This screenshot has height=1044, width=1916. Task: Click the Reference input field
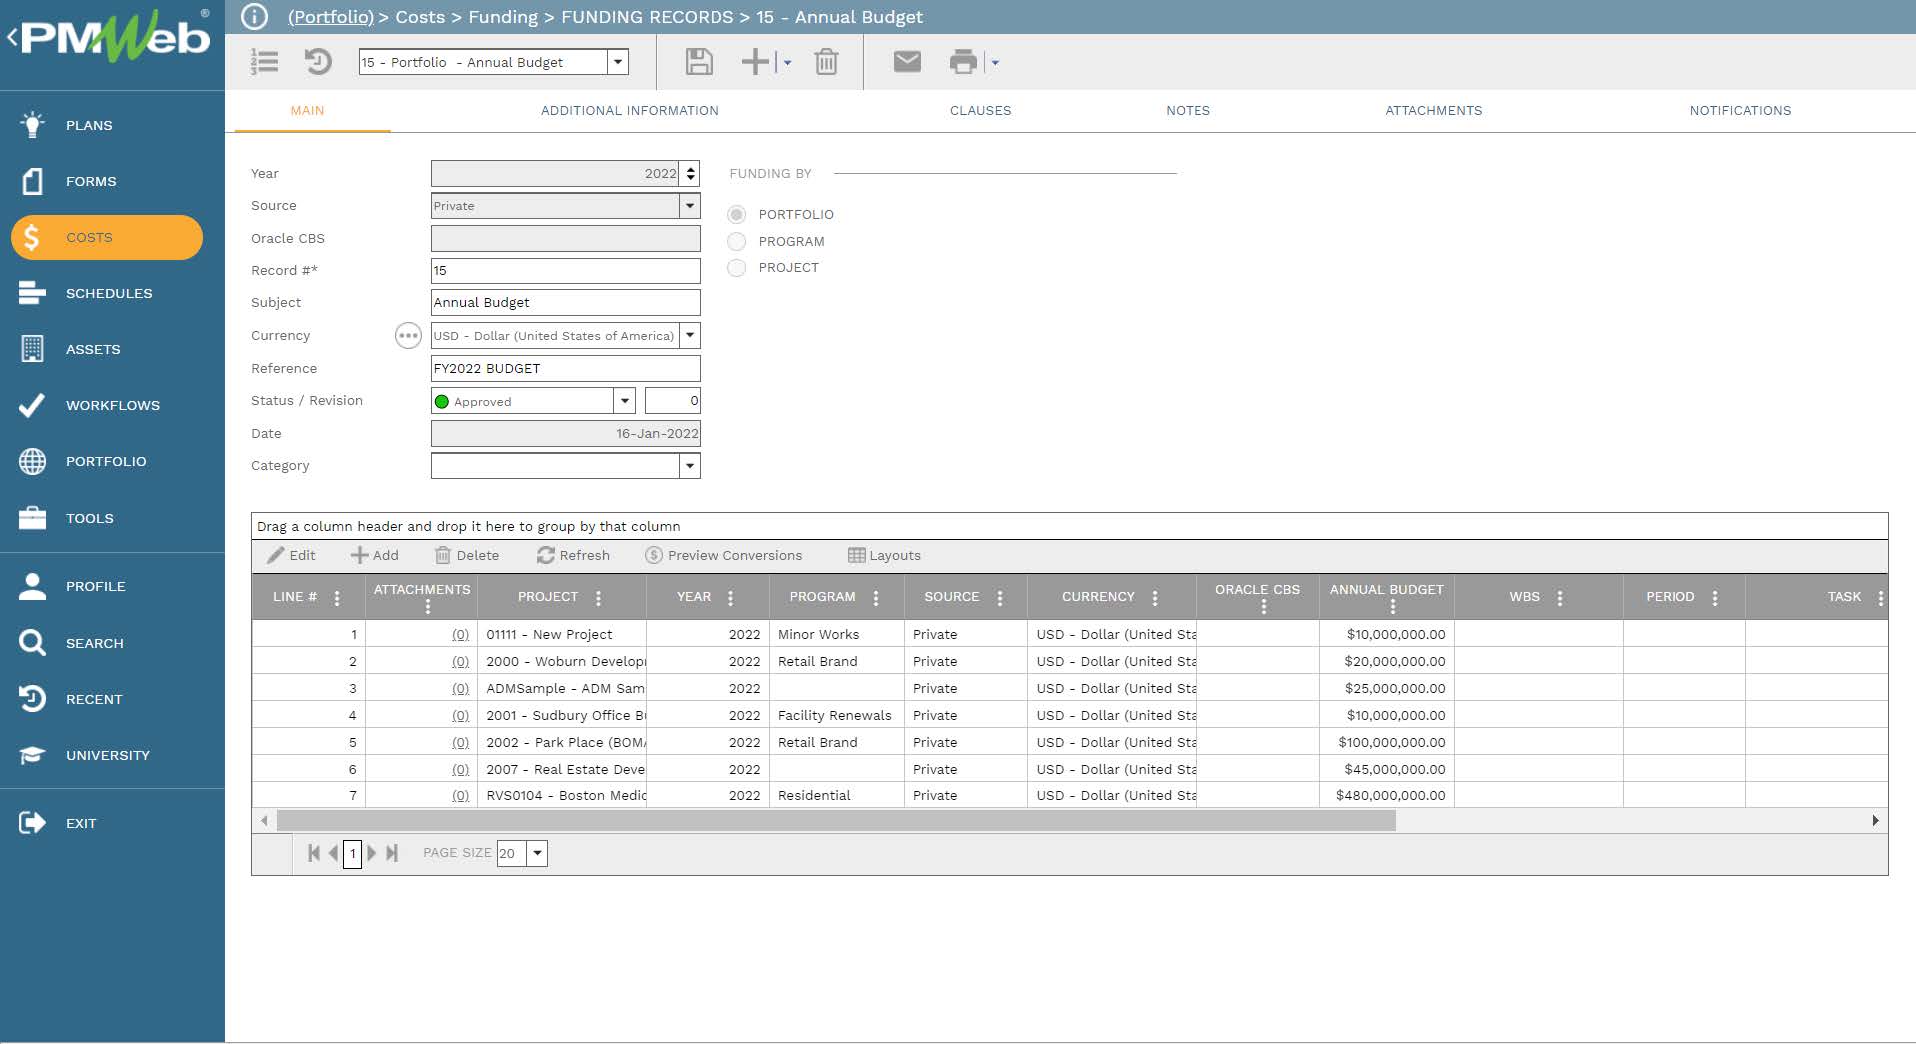pyautogui.click(x=566, y=368)
